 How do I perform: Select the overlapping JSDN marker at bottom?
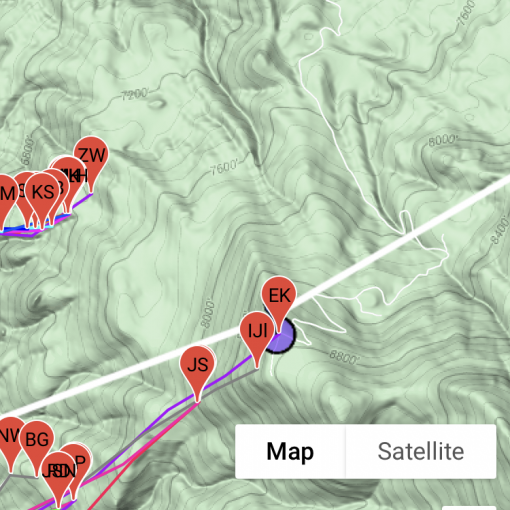coord(59,472)
